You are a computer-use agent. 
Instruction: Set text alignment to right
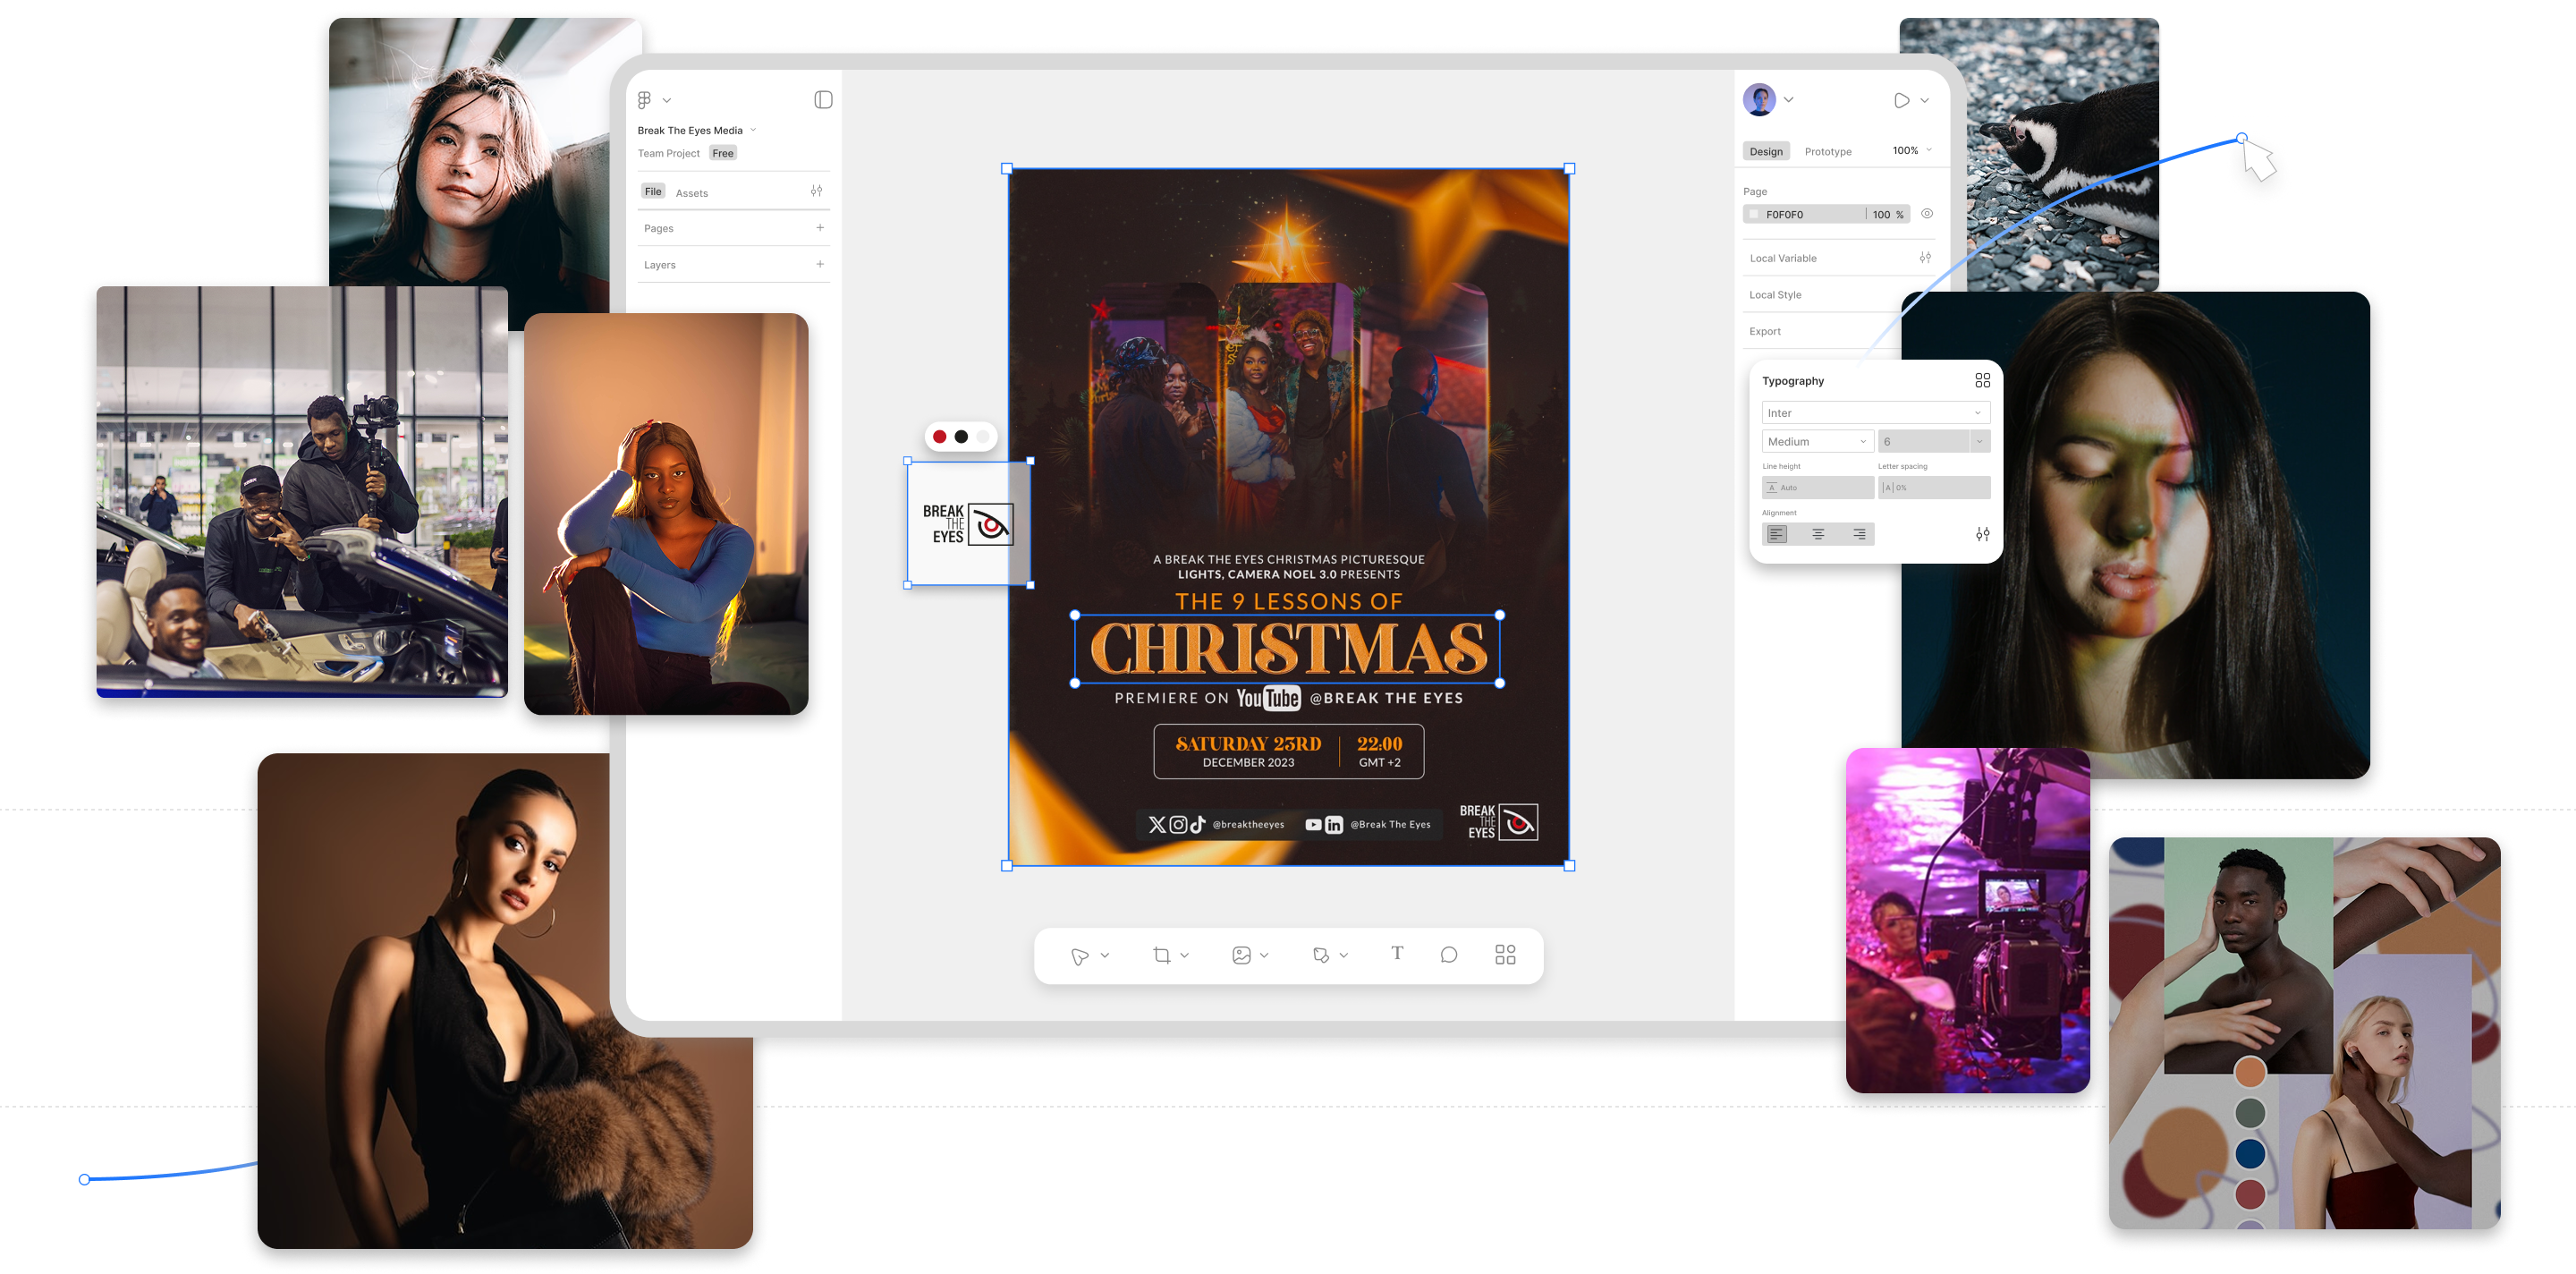pyautogui.click(x=1859, y=534)
